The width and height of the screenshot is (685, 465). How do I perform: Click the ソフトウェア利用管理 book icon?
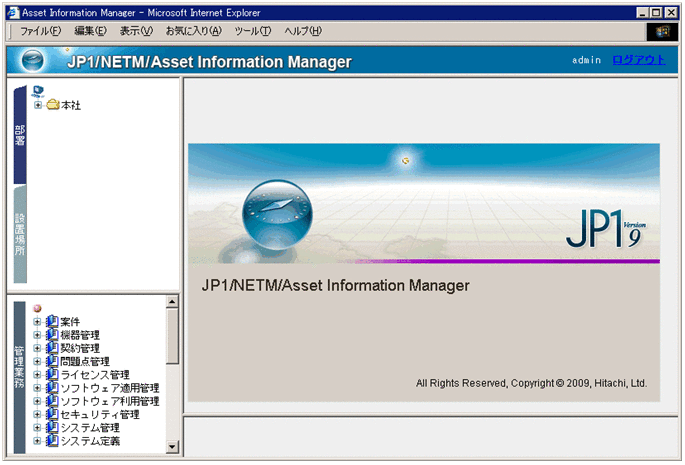52,401
